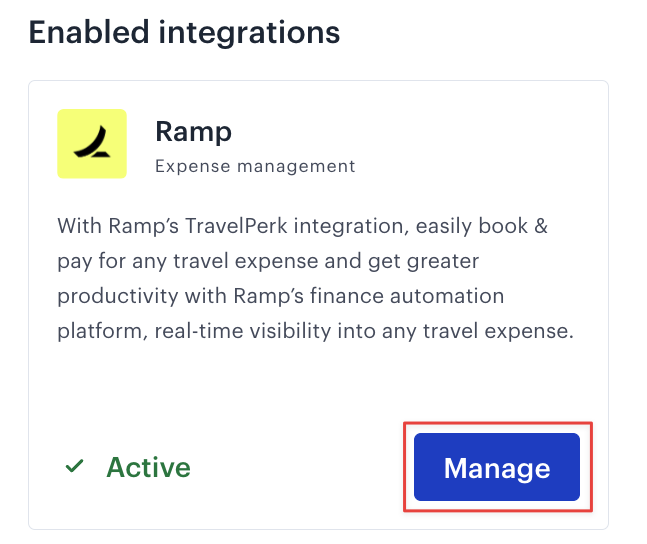Click the word TravelPerk in the description

click(x=236, y=226)
